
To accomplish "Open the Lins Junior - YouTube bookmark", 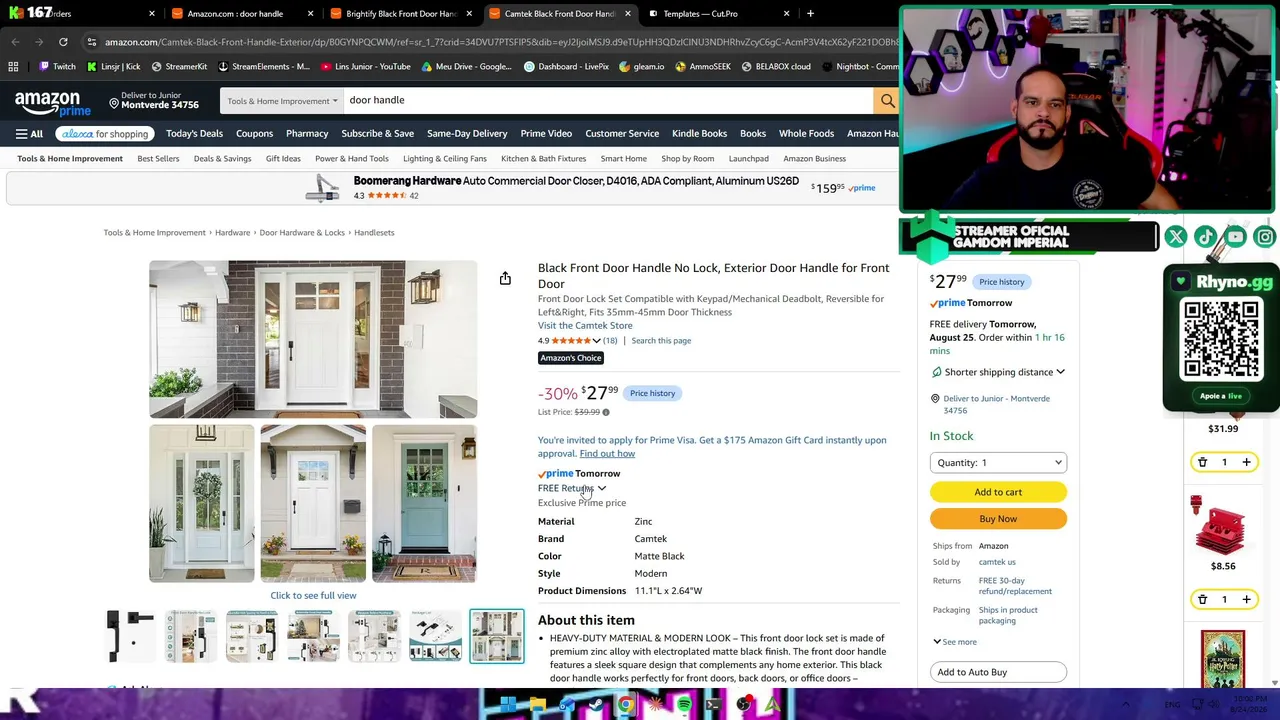I will [x=365, y=67].
